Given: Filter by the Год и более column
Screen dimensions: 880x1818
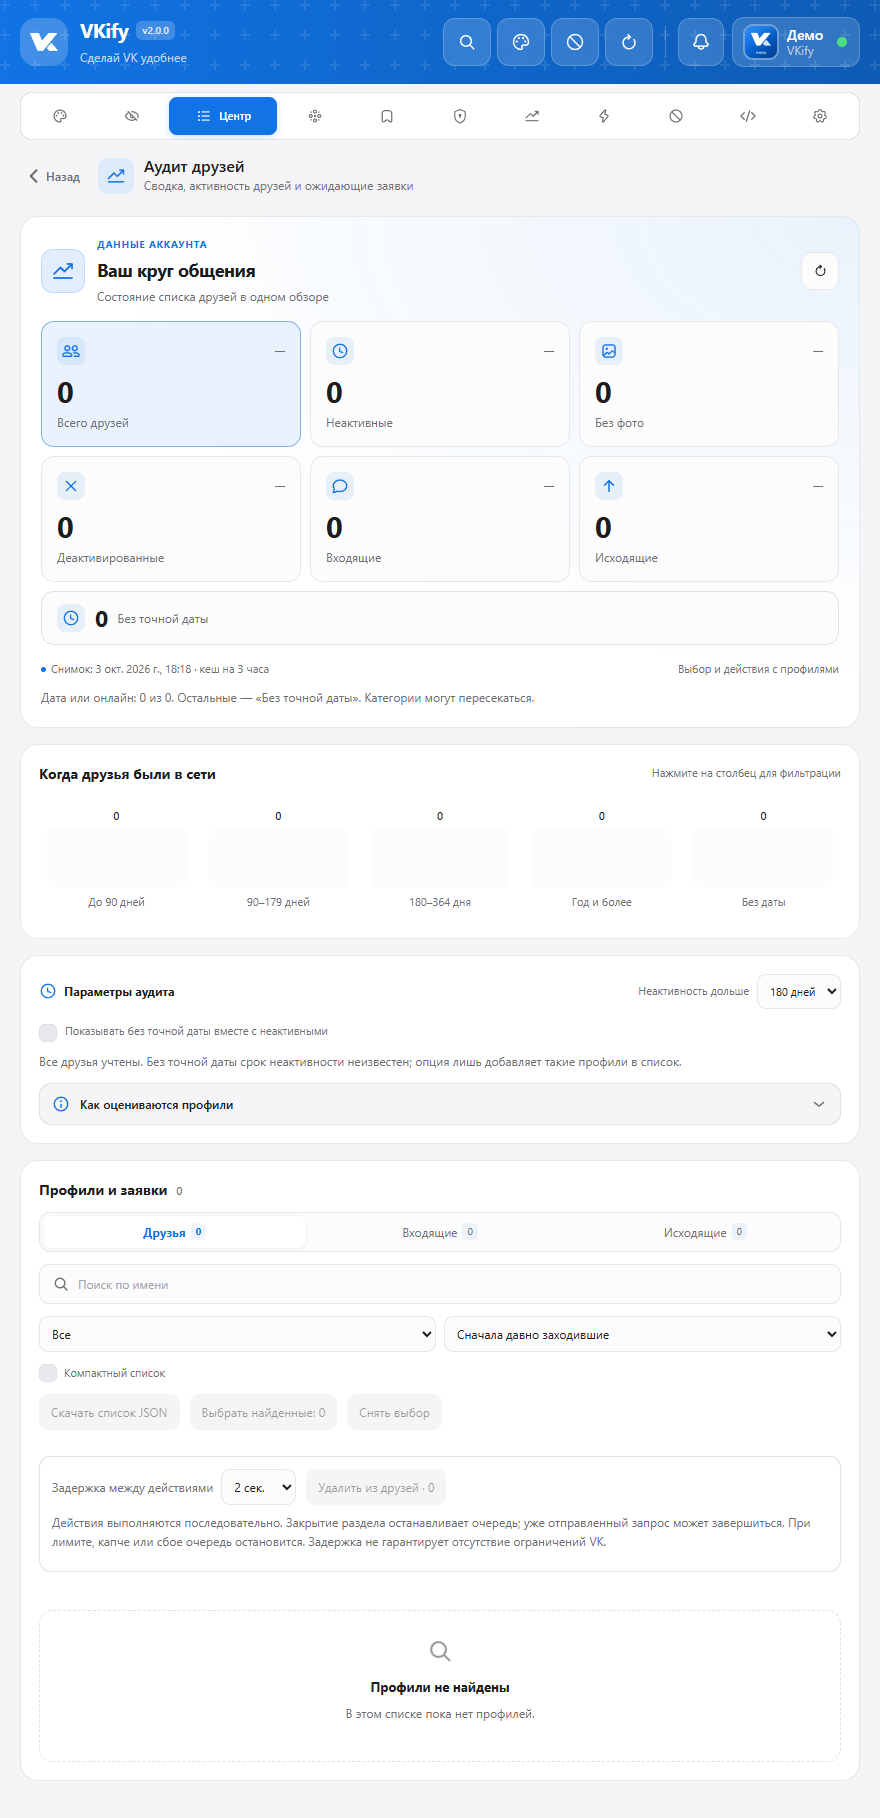Looking at the screenshot, I should tap(602, 858).
